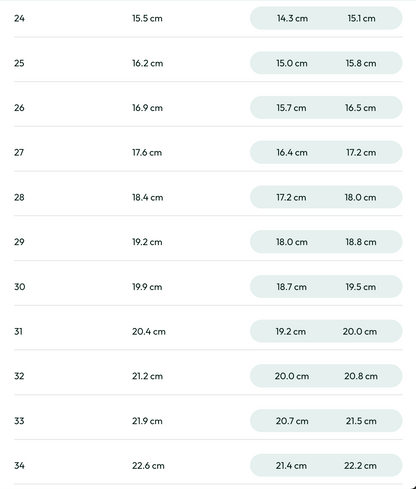Viewport: 416px width, 489px height.
Task: Select size 30 row label
Action: [x=20, y=287]
